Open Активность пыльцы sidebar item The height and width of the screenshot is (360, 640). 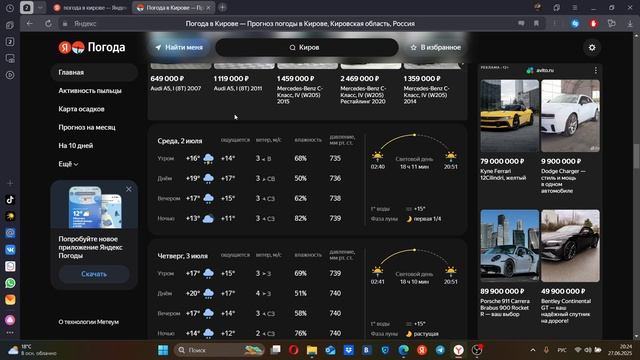[90, 91]
